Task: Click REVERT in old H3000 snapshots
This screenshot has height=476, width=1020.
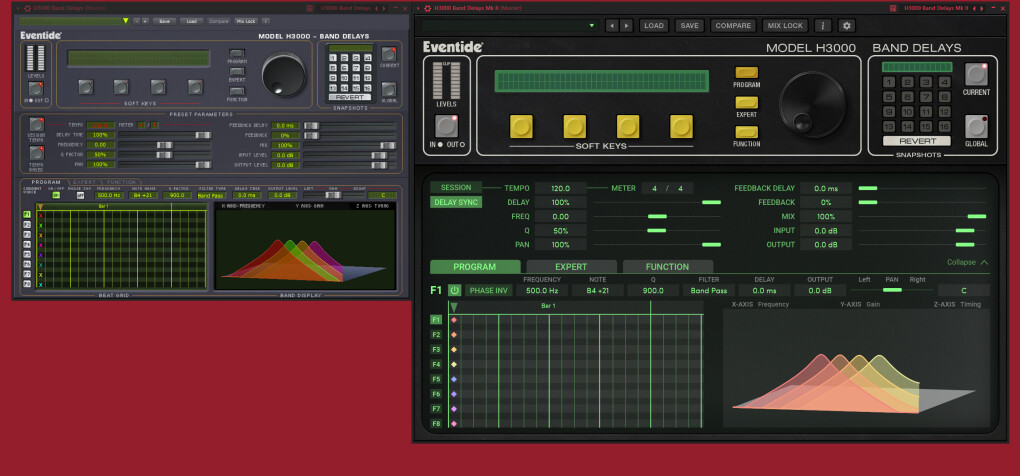Action: (349, 97)
